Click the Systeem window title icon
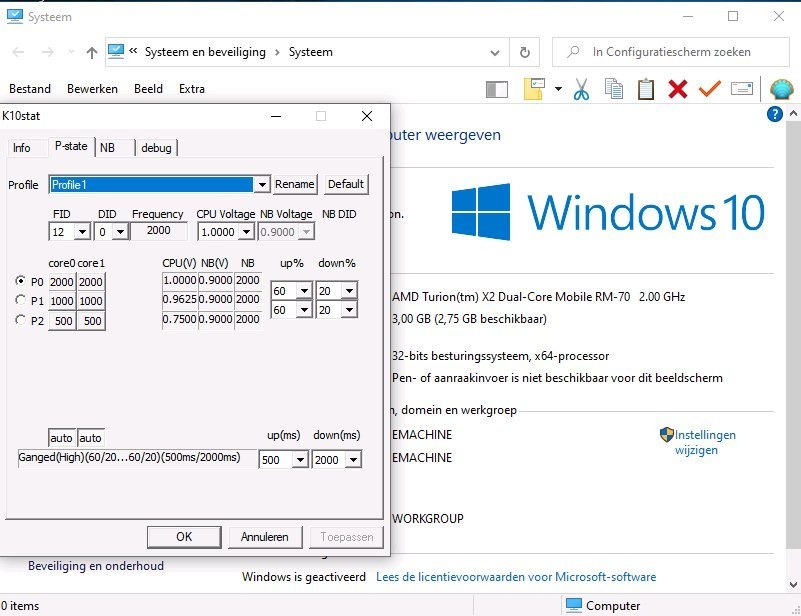Viewport: 801px width, 616px height. (x=15, y=16)
